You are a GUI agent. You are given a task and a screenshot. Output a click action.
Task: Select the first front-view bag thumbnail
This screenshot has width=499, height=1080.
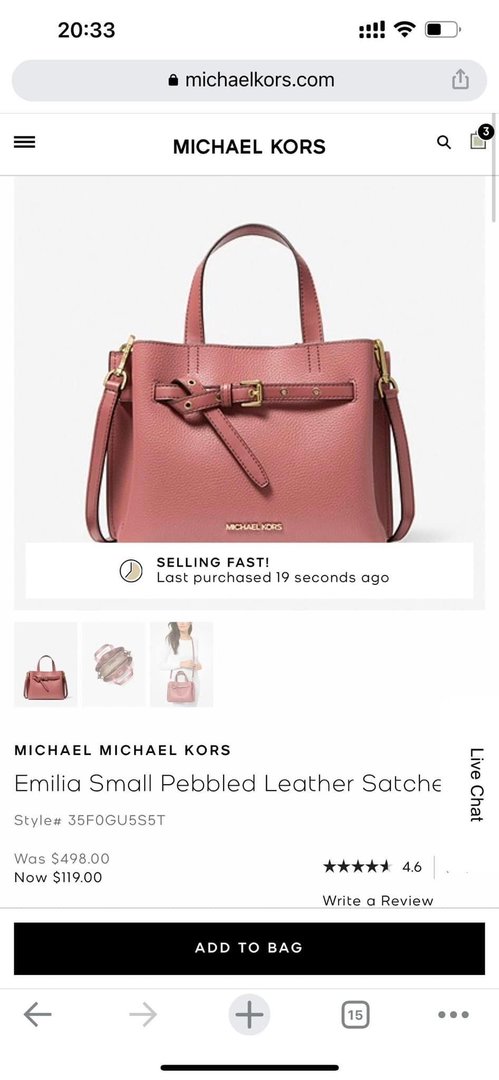(x=45, y=665)
